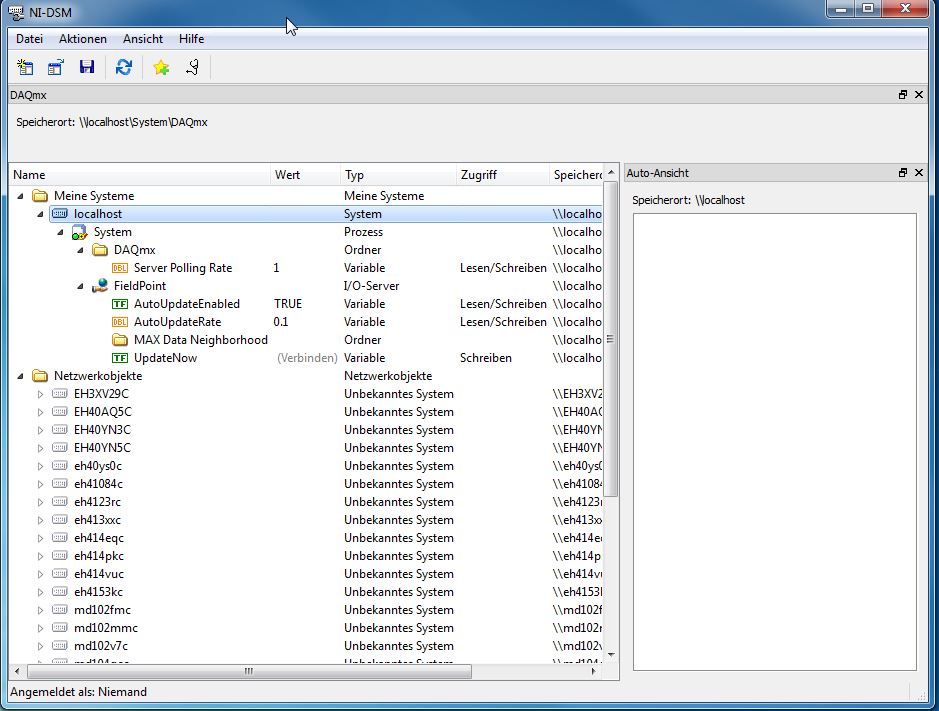Click the save (floppy disk) toolbar icon
This screenshot has height=711, width=939.
87,67
